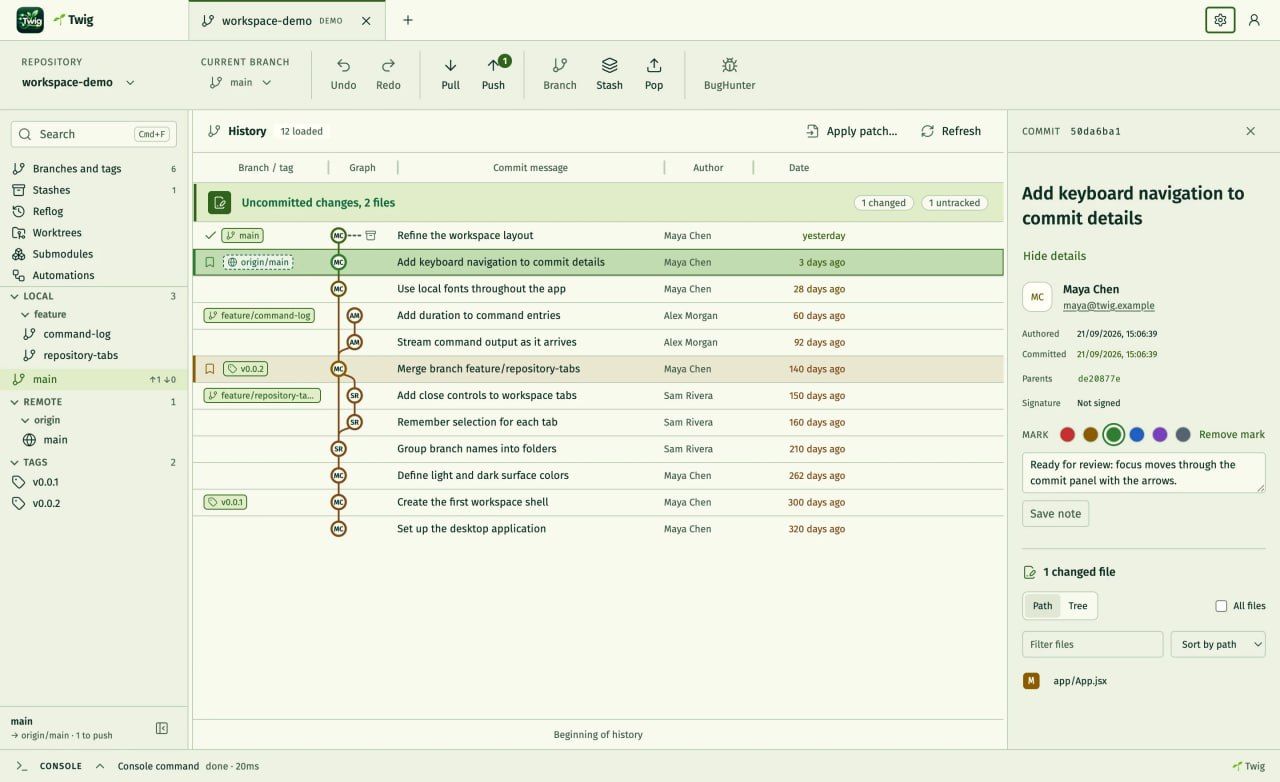
Task: Click the commit note text area
Action: [1144, 473]
